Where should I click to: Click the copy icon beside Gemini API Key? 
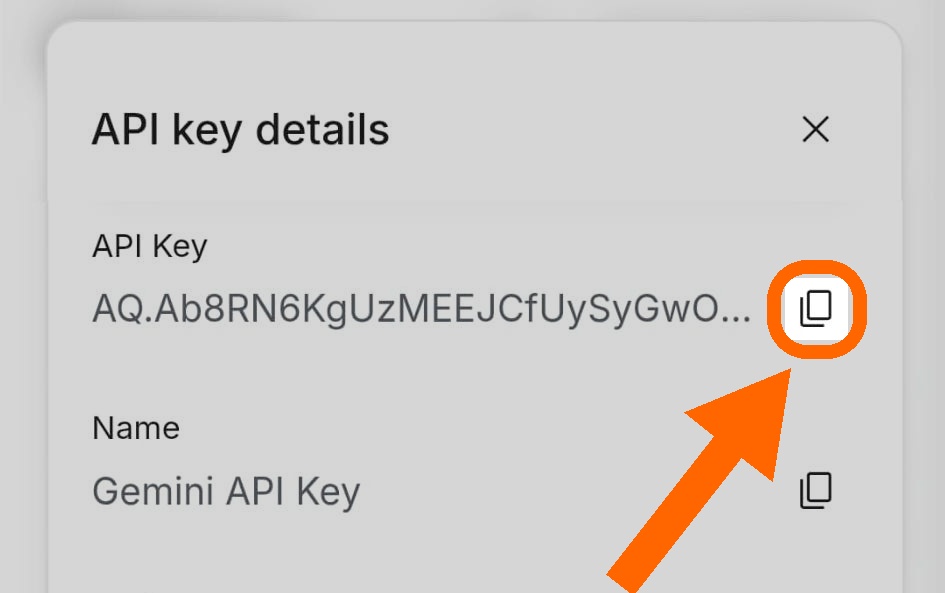pyautogui.click(x=816, y=490)
